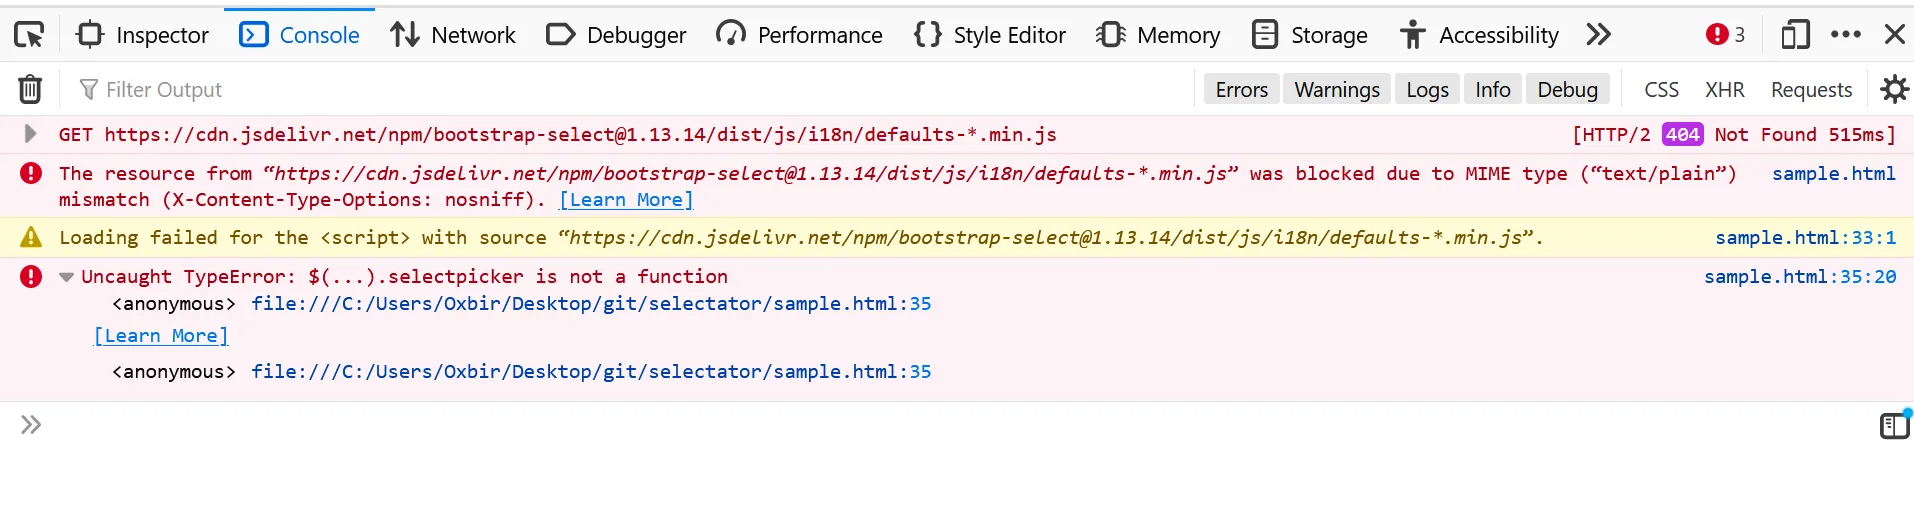Close the developer tools panel
The width and height of the screenshot is (1914, 513).
pyautogui.click(x=1894, y=35)
